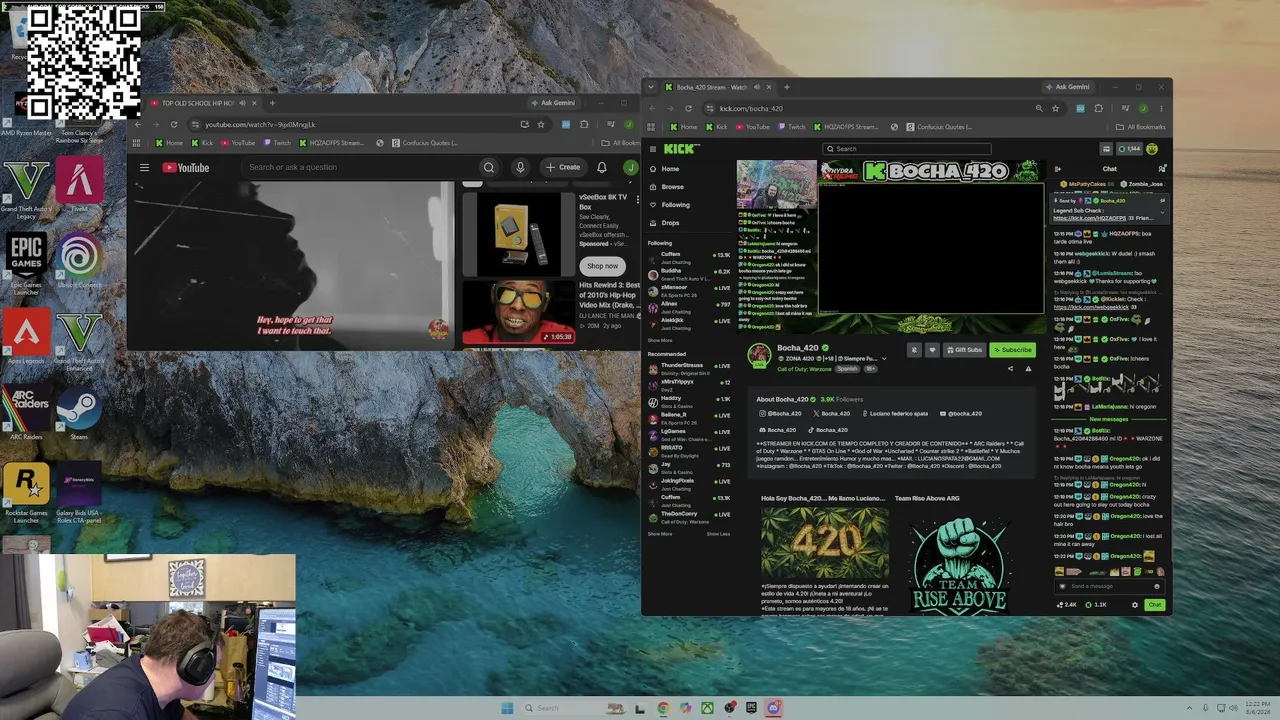Open the Twitch bookmark in Kick window
This screenshot has height=720, width=1280.
tap(791, 127)
